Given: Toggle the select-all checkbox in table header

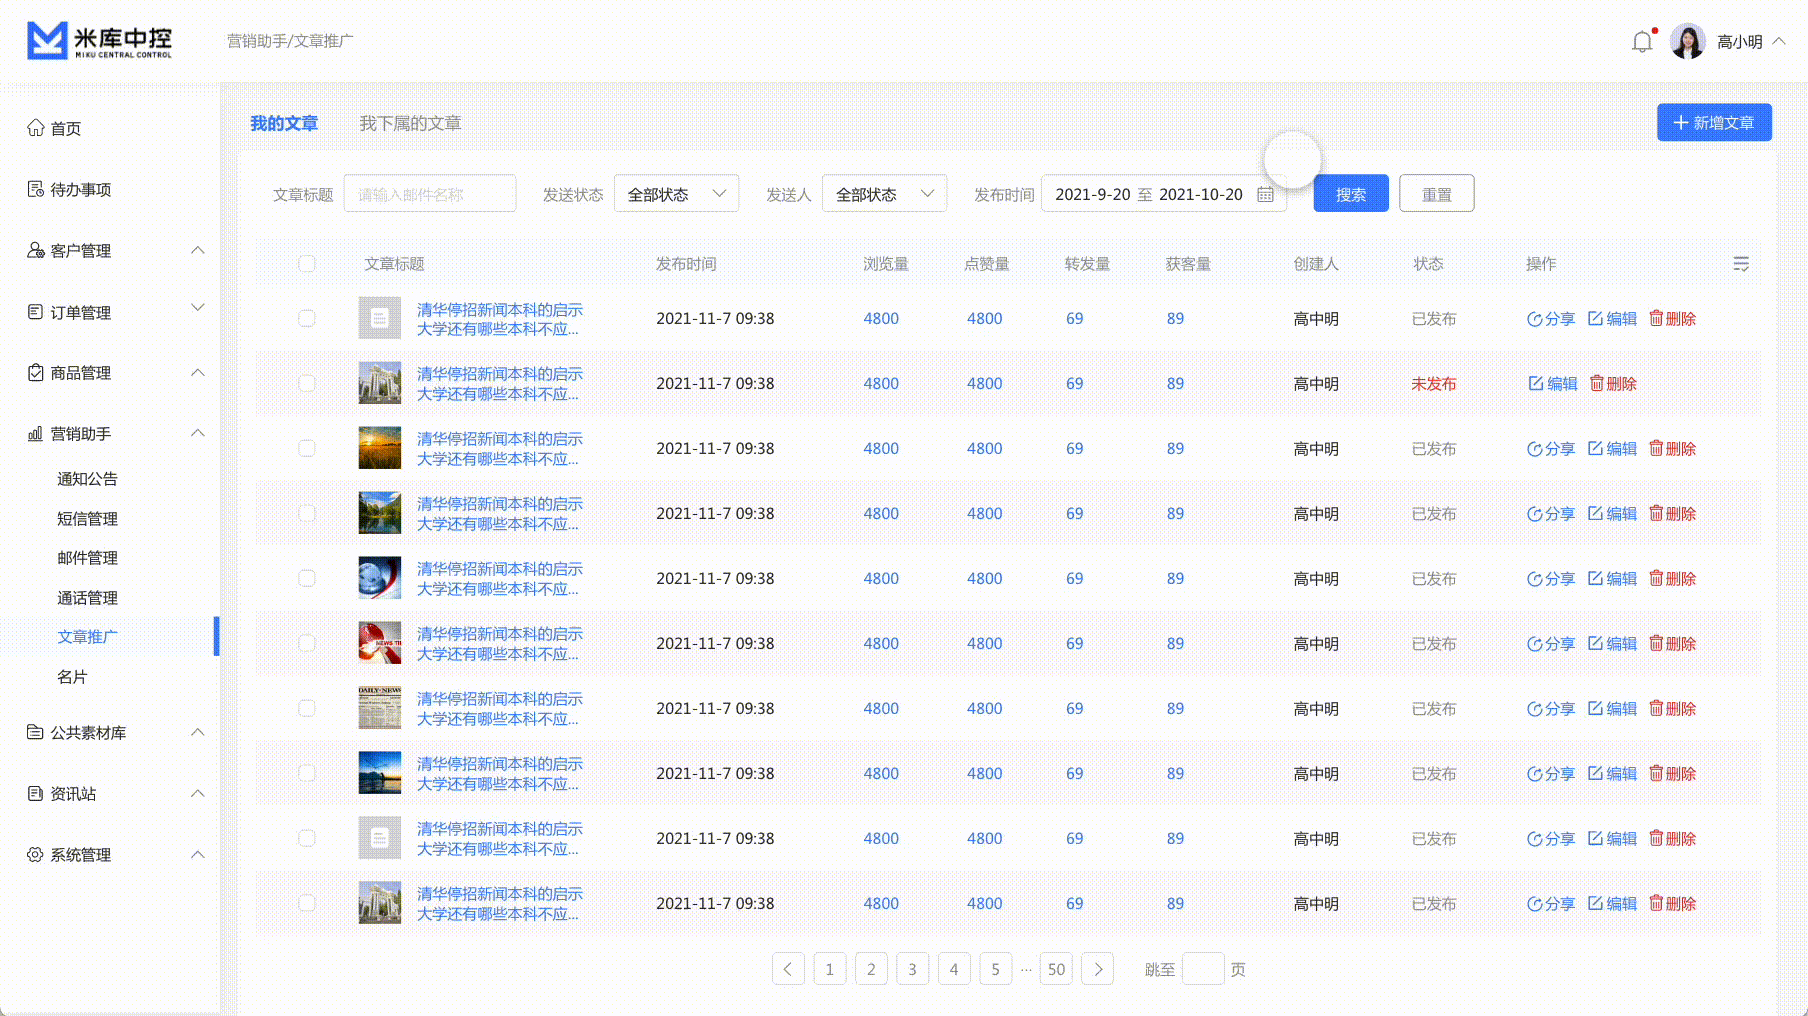Looking at the screenshot, I should pyautogui.click(x=307, y=264).
